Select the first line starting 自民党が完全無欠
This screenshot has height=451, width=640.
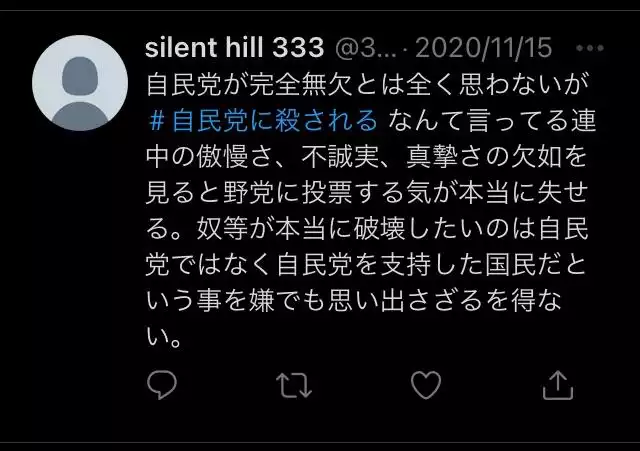pos(367,84)
